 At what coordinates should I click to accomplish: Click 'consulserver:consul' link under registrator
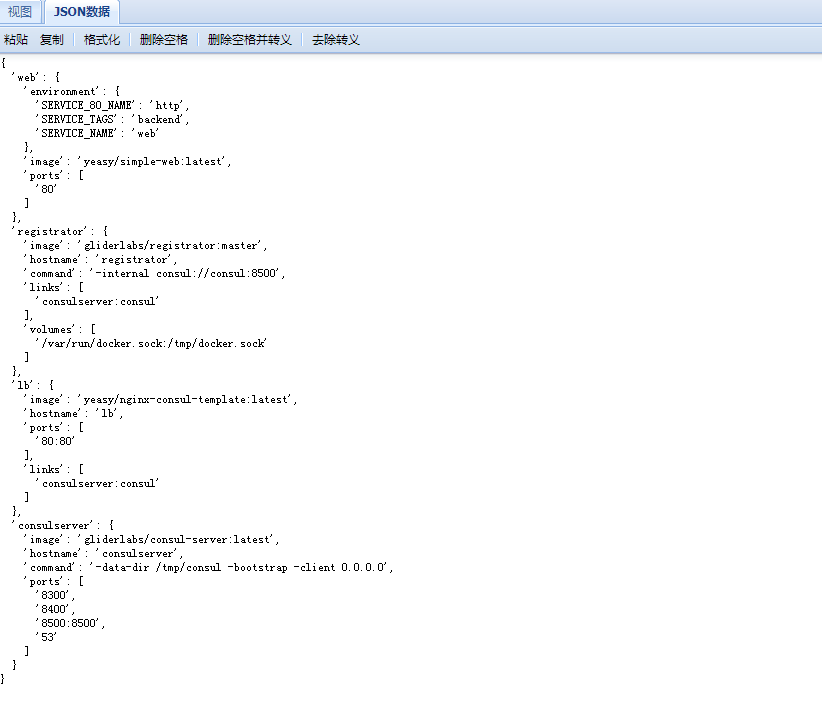97,302
